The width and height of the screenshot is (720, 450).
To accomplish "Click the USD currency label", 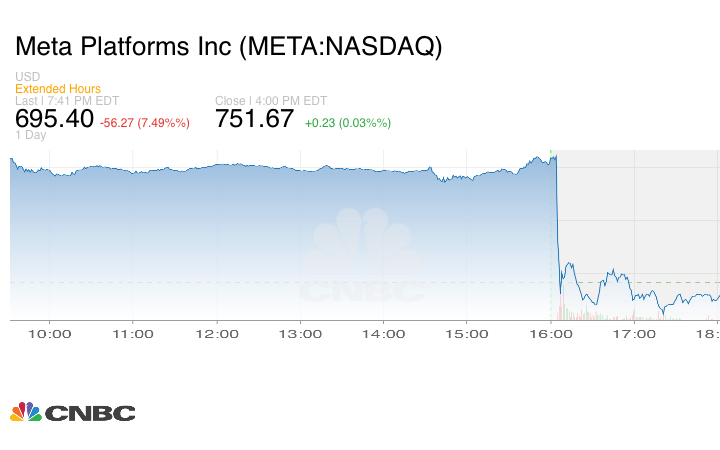I will [27, 77].
